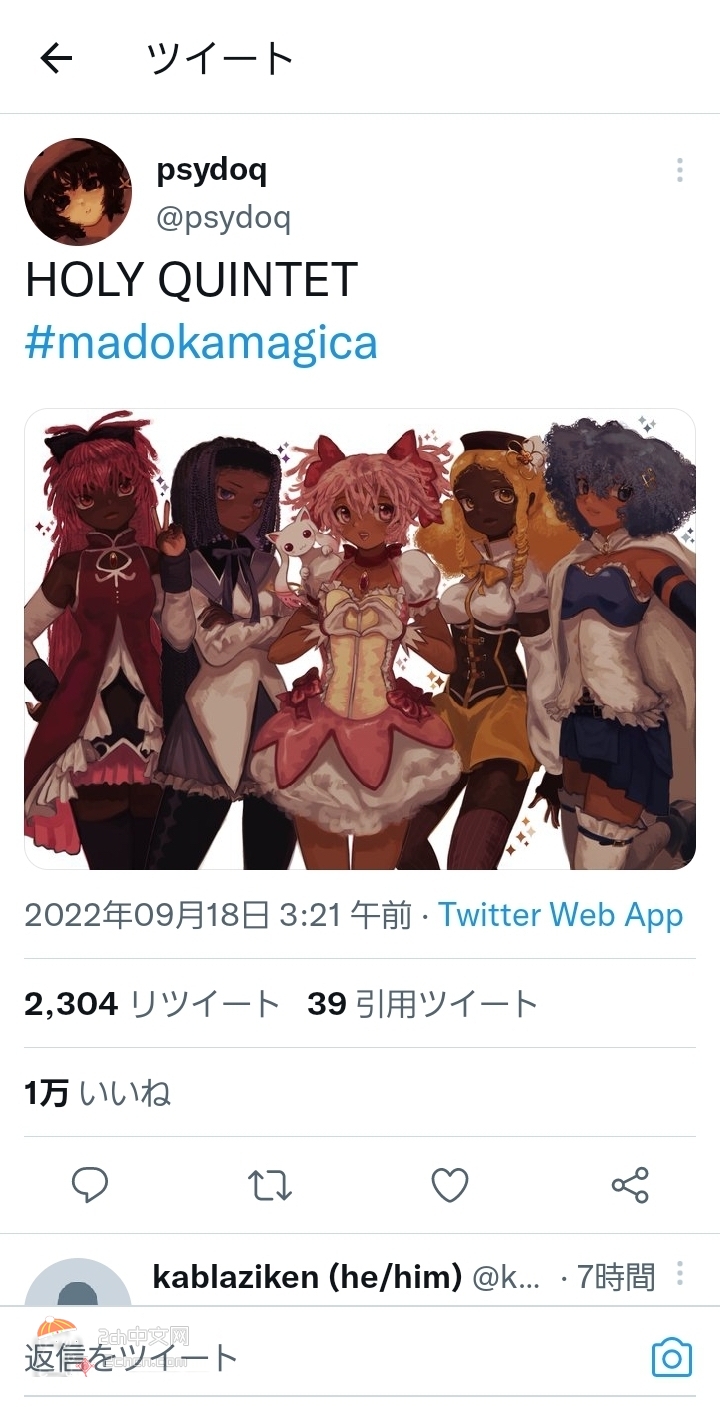Open the #madokamagica hashtag link
The height and width of the screenshot is (1407, 720).
coord(201,343)
